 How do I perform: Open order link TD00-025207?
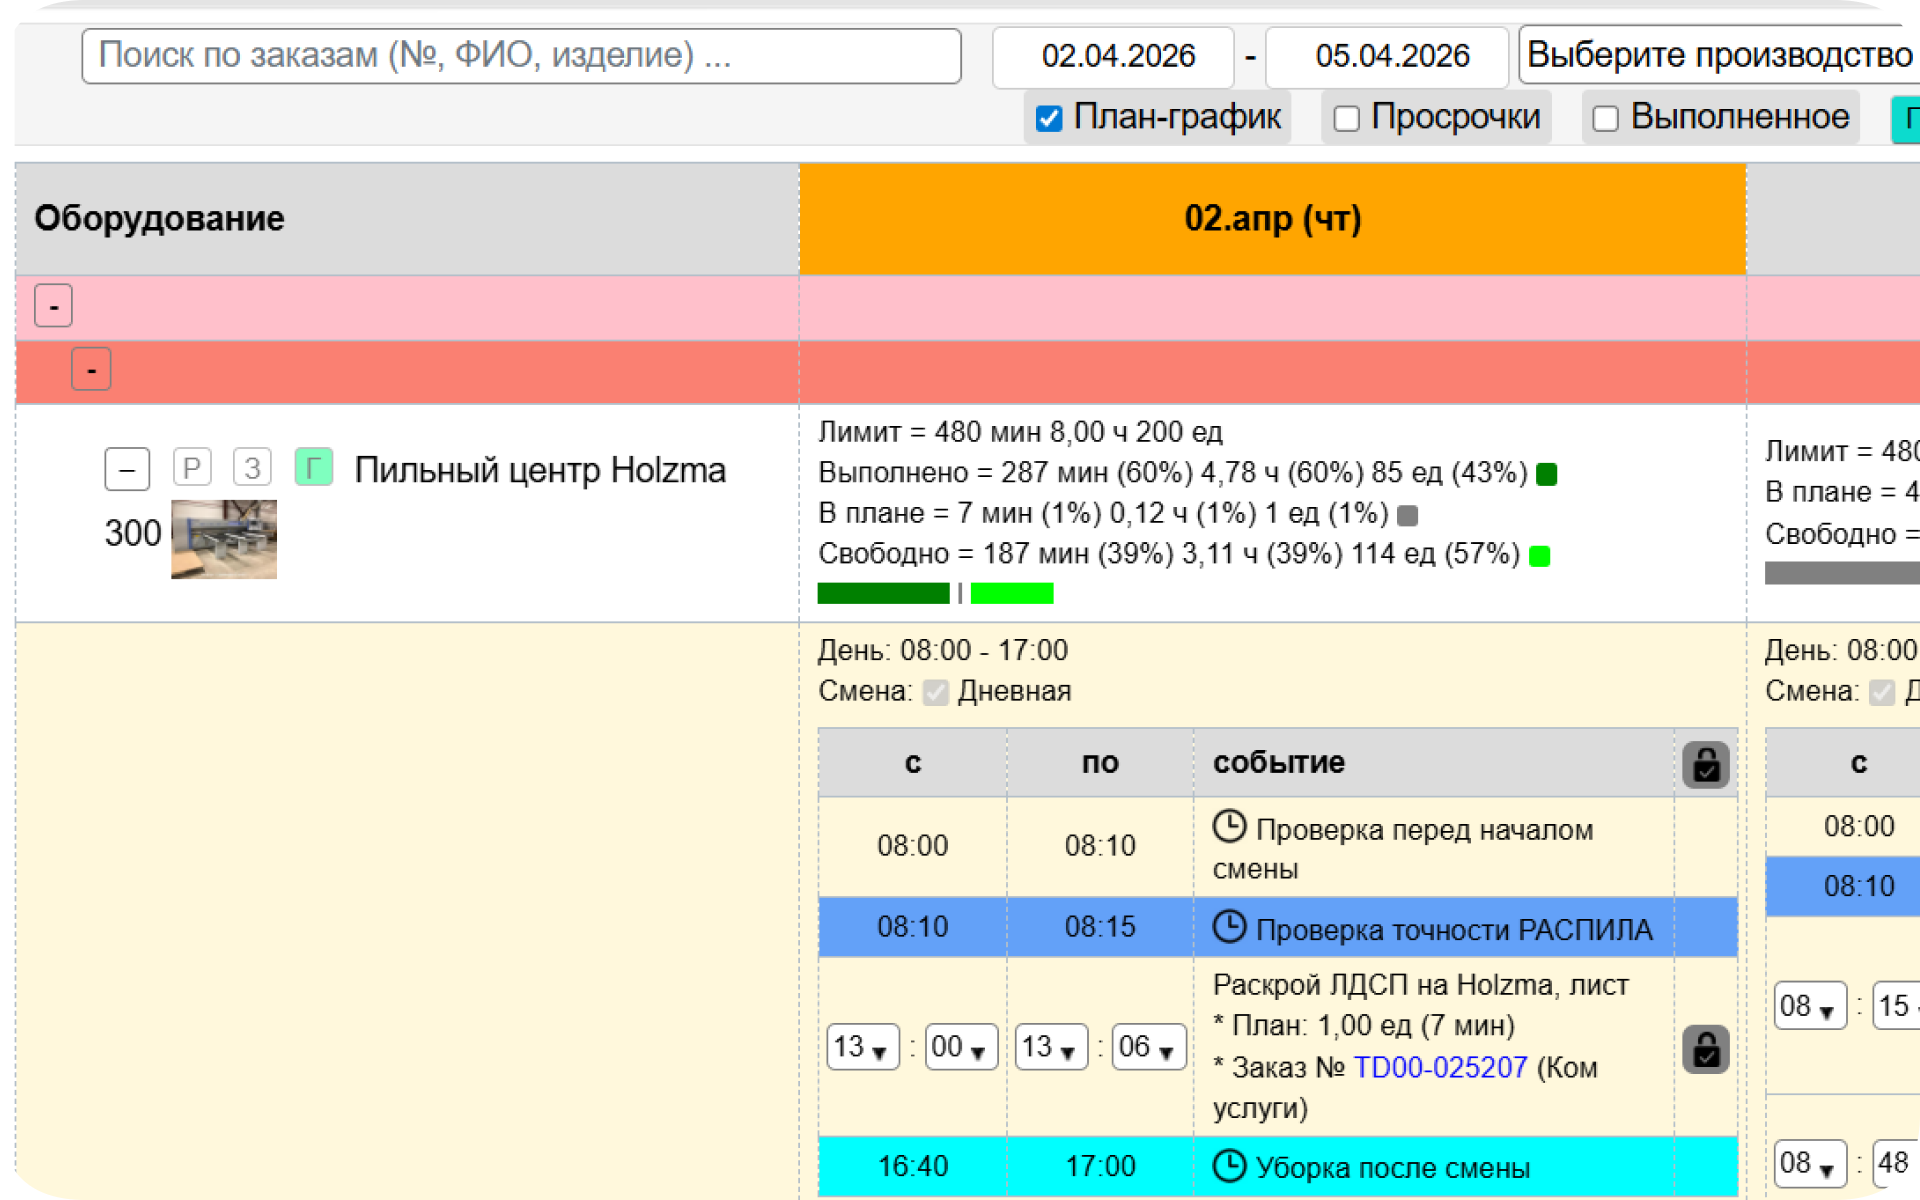1439,1067
